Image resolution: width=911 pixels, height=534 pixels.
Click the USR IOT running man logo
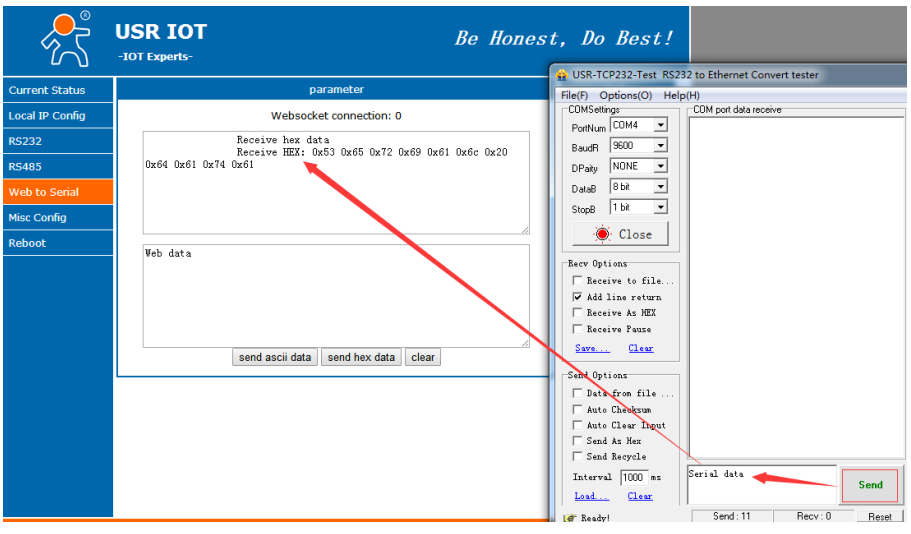click(66, 39)
